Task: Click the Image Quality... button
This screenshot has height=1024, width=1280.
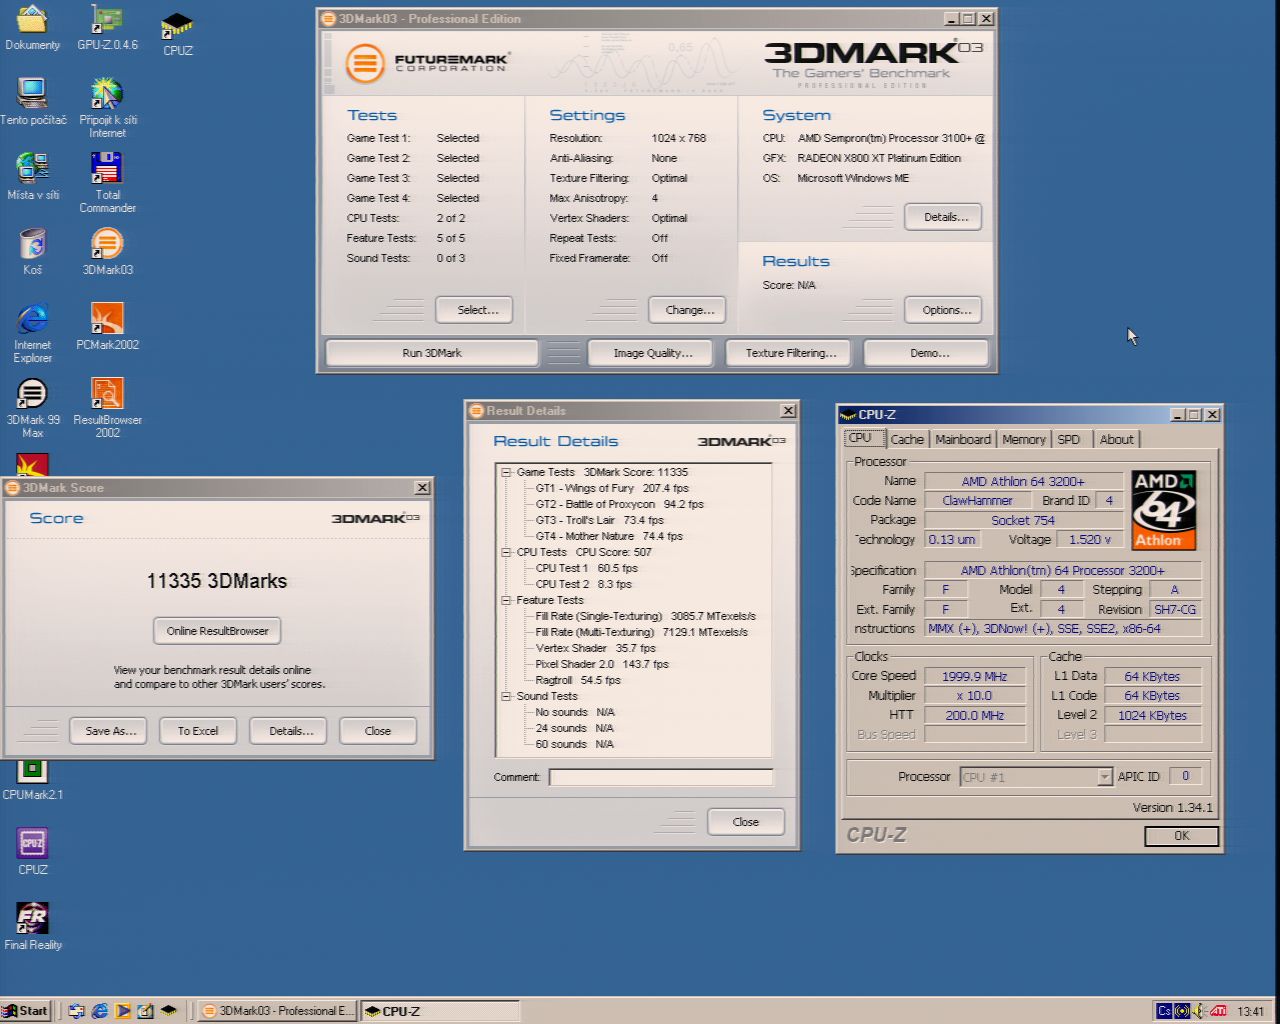Action: [x=652, y=353]
